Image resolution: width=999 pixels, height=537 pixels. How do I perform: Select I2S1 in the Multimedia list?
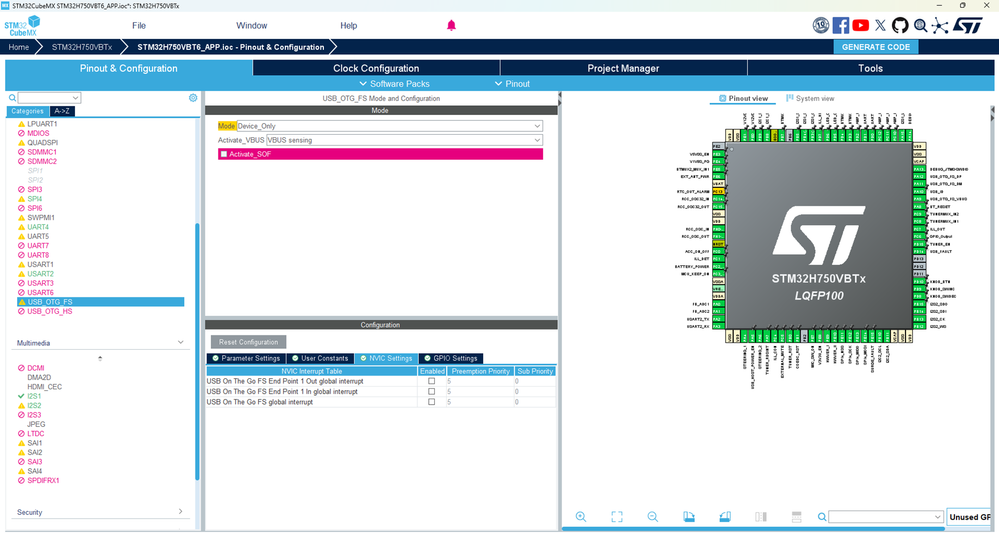(x=34, y=396)
